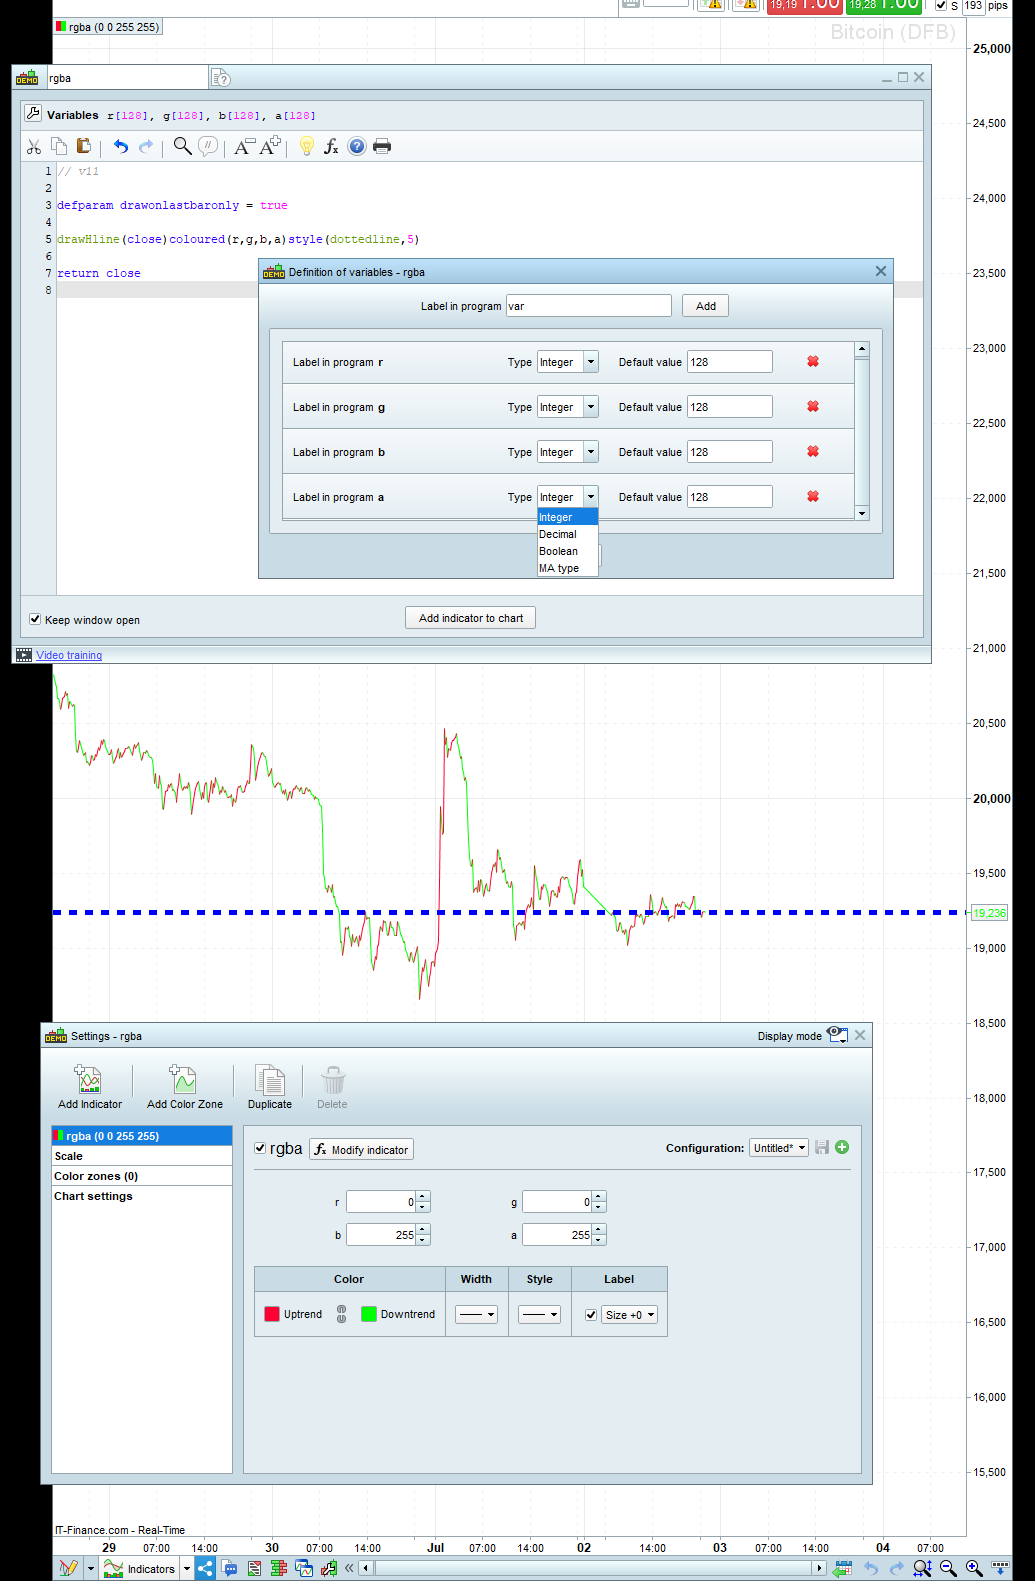This screenshot has width=1035, height=1581.
Task: Expand the Indicators dropdown arrow
Action: coord(187,1569)
